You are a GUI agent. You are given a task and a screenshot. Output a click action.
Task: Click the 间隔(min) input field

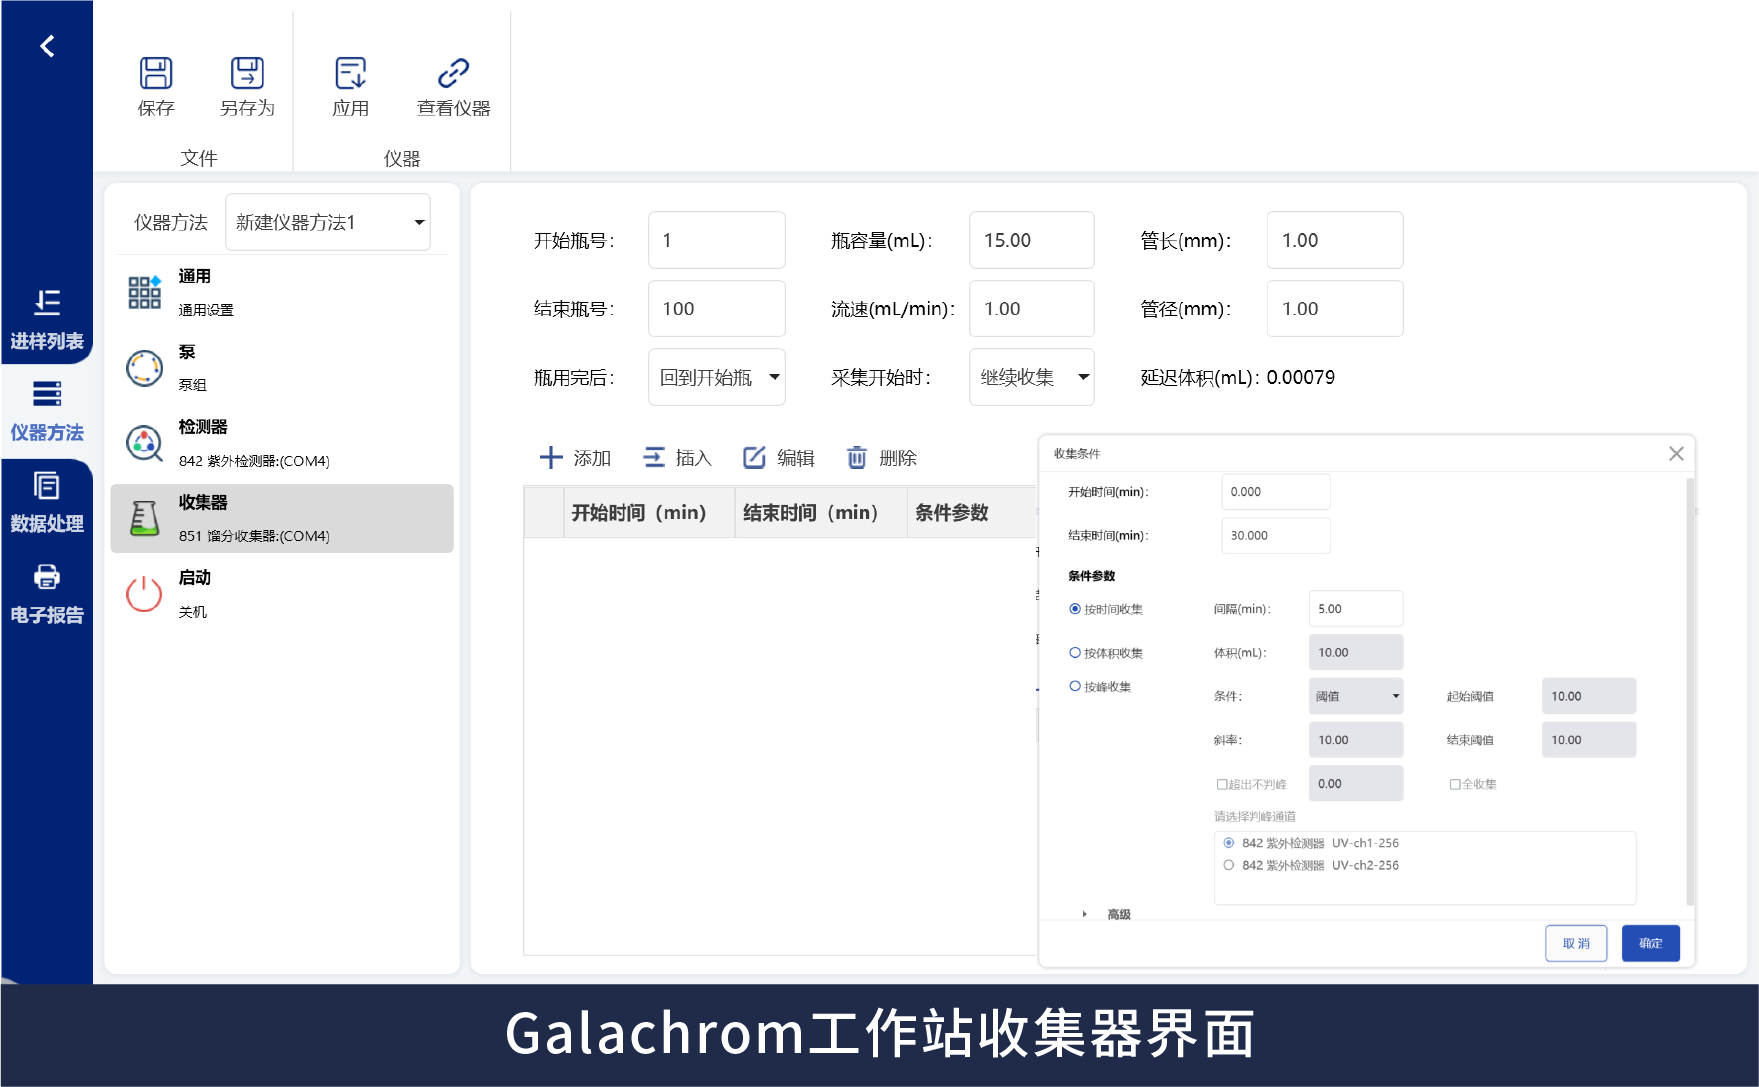pyautogui.click(x=1355, y=609)
